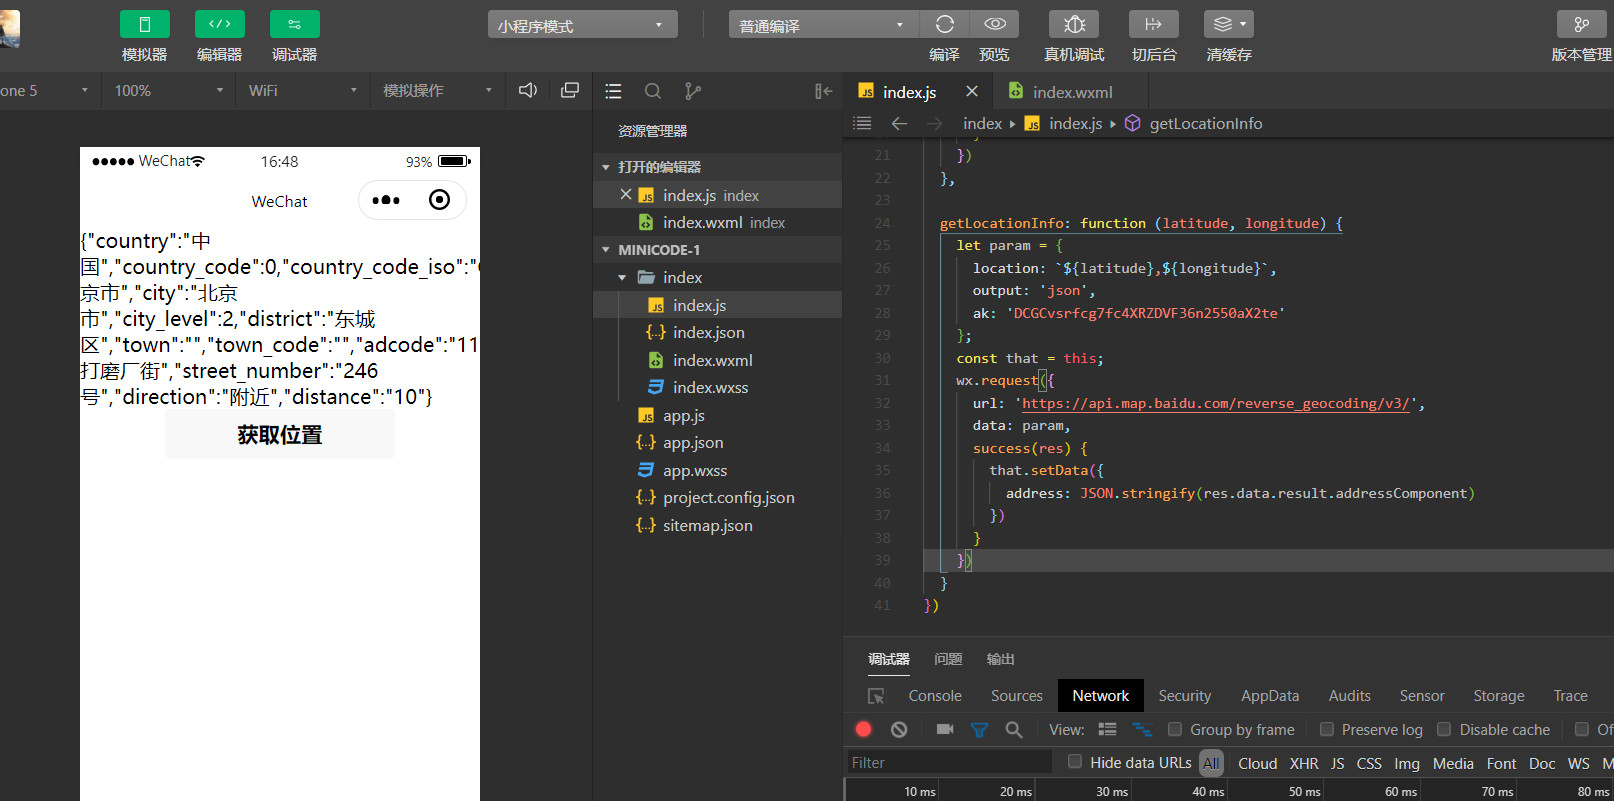Open the 模拟操作 simulate actions dropdown
The width and height of the screenshot is (1614, 801).
(x=438, y=90)
